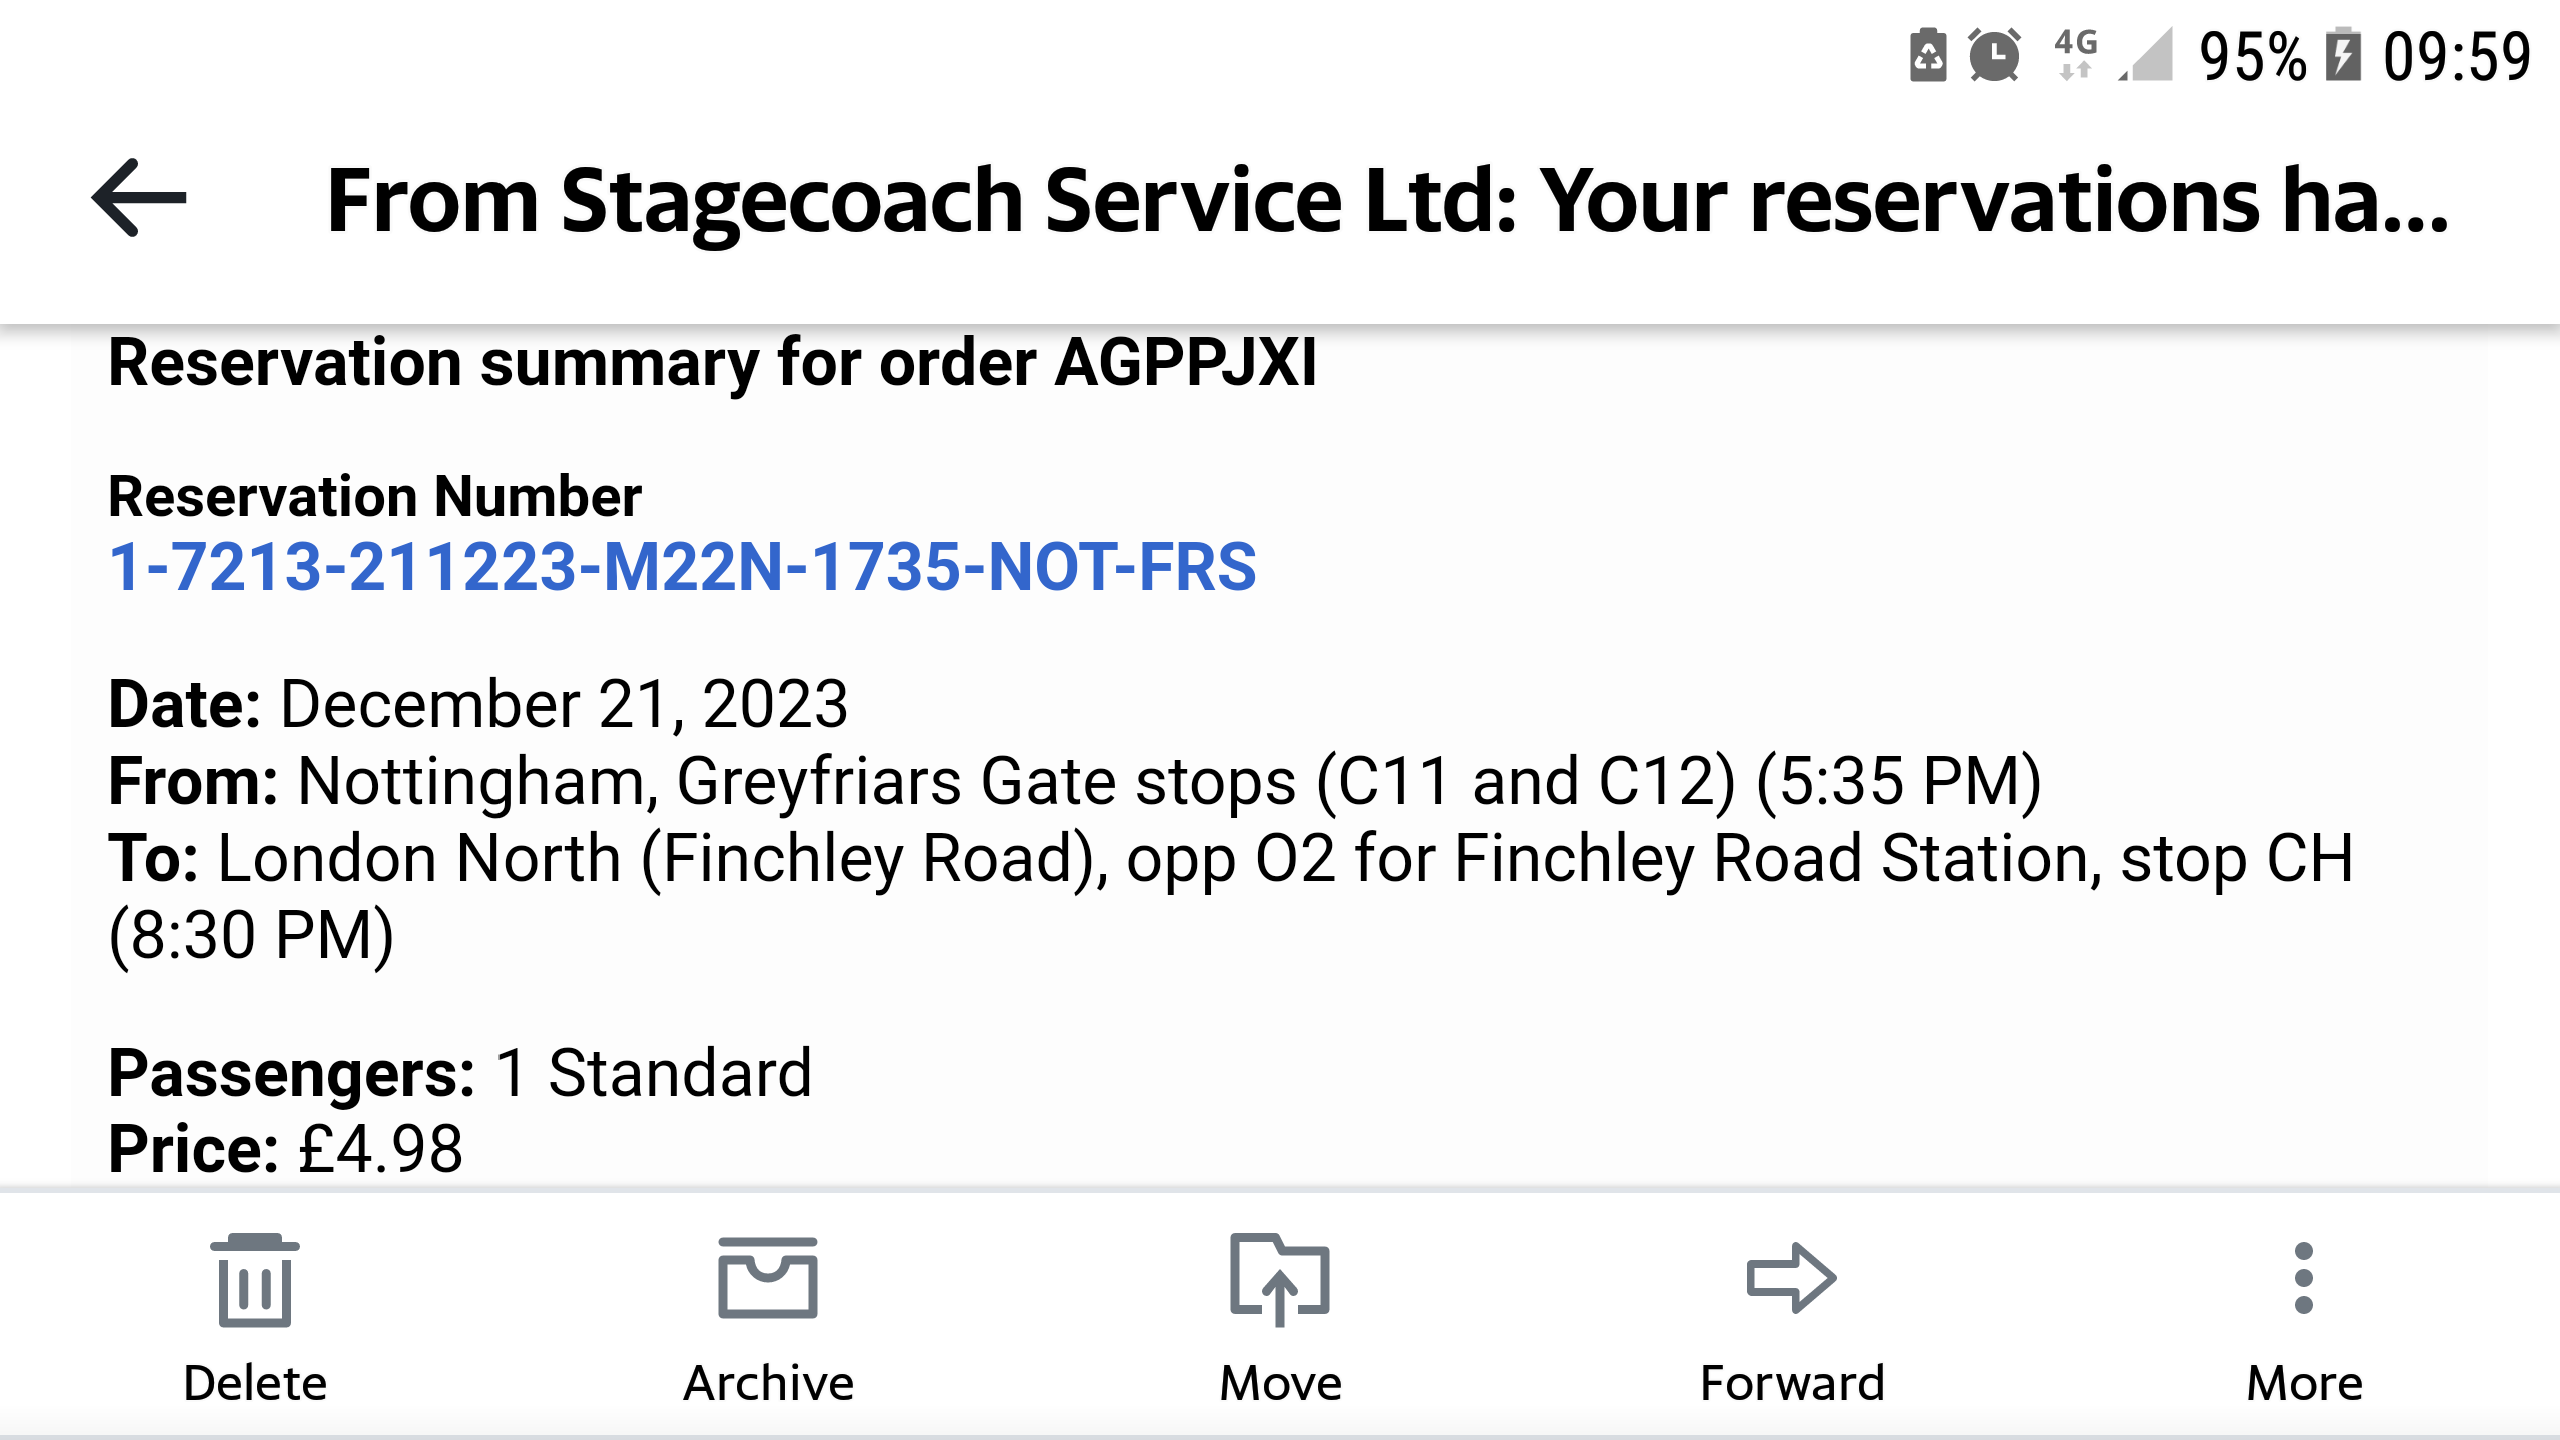Viewport: 2560px width, 1440px height.
Task: Open reservation number 1-7213-211223-M22N-1735-NOT-FRS link
Action: click(x=682, y=567)
